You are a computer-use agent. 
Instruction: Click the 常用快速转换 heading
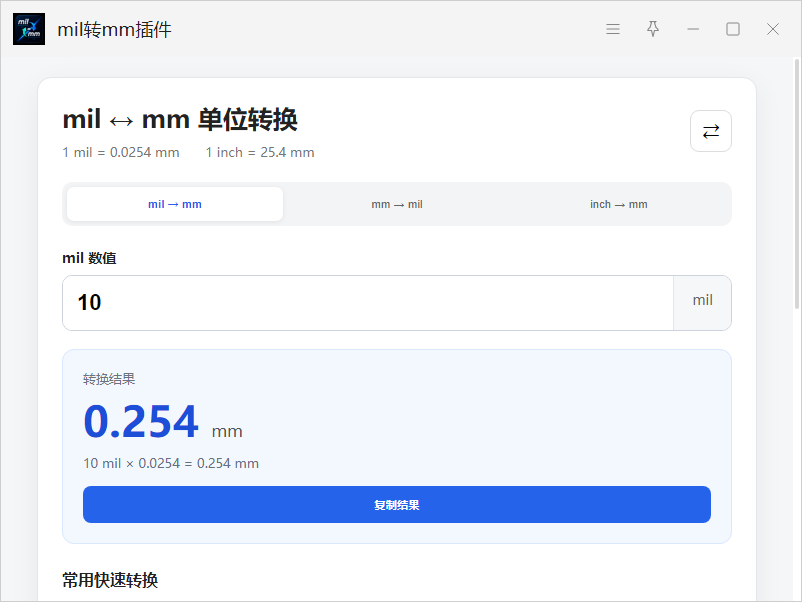tap(110, 580)
